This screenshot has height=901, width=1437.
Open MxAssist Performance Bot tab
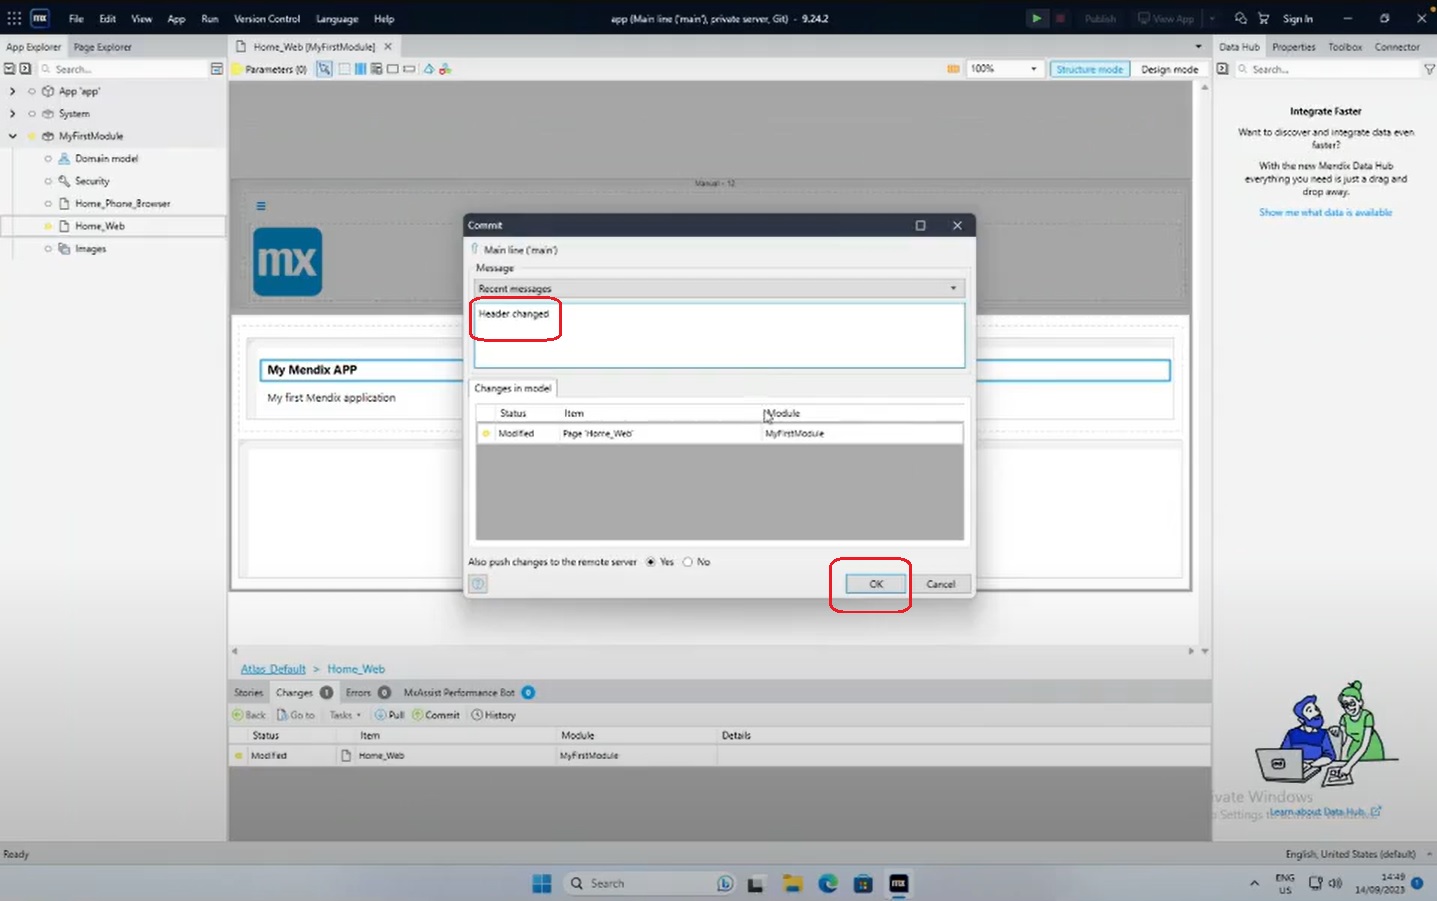[x=468, y=692]
